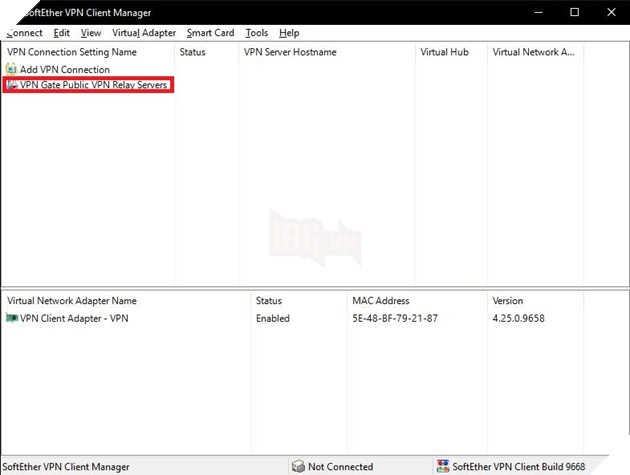The width and height of the screenshot is (630, 475).
Task: Click the Not Connected status bar icon
Action: (298, 466)
